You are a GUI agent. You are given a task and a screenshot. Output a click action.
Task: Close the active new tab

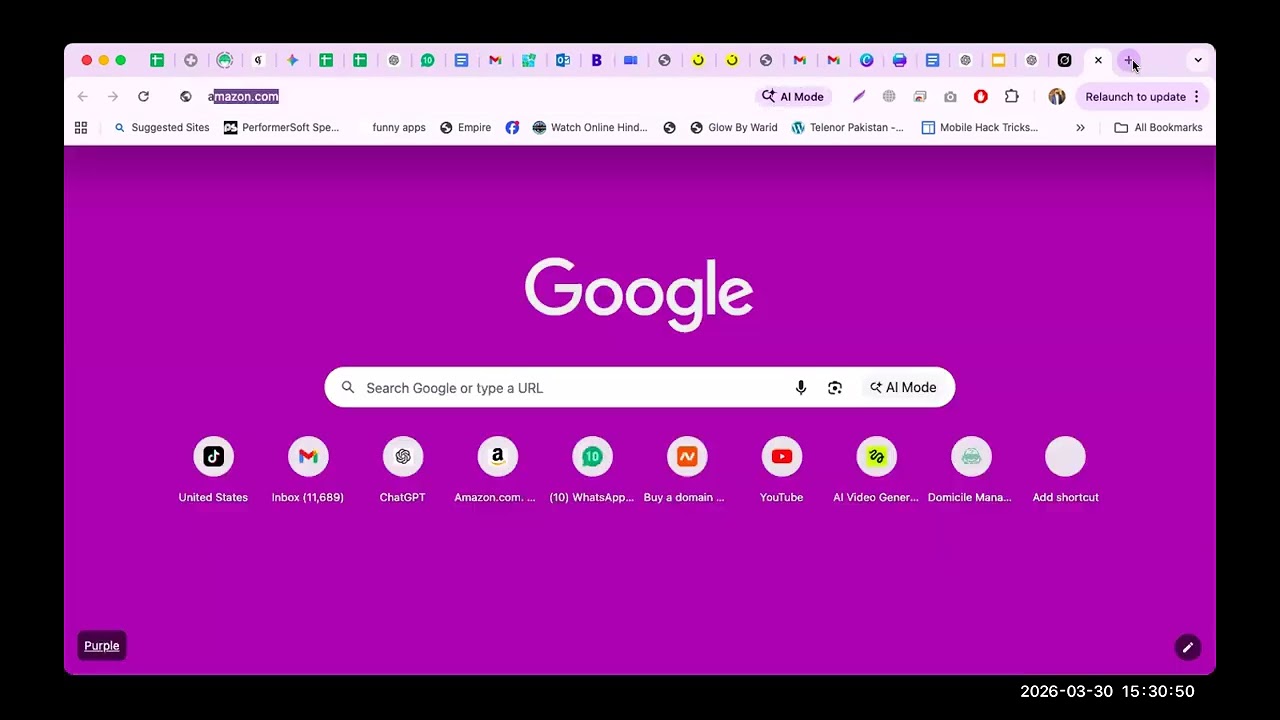(1098, 60)
